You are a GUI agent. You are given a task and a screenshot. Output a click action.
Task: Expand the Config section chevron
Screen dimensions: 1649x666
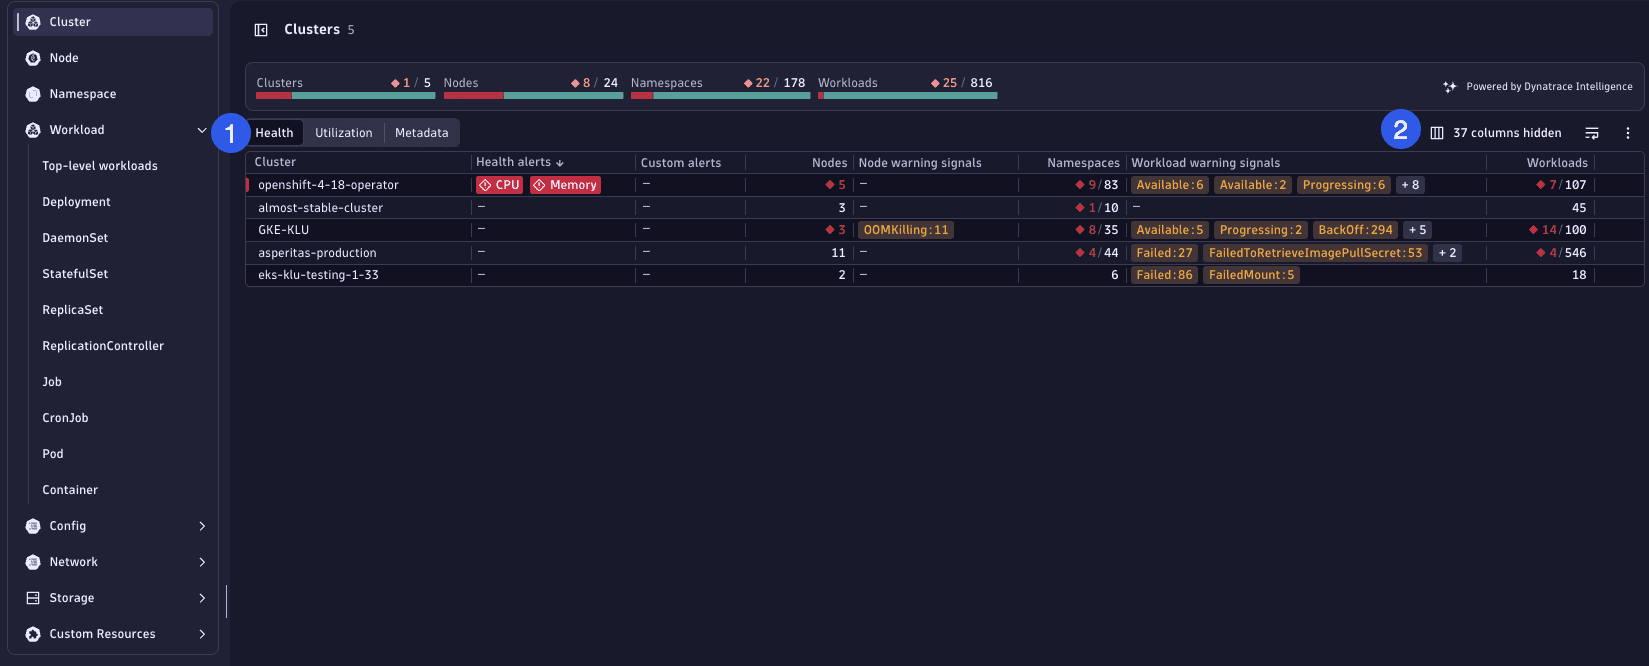(202, 526)
